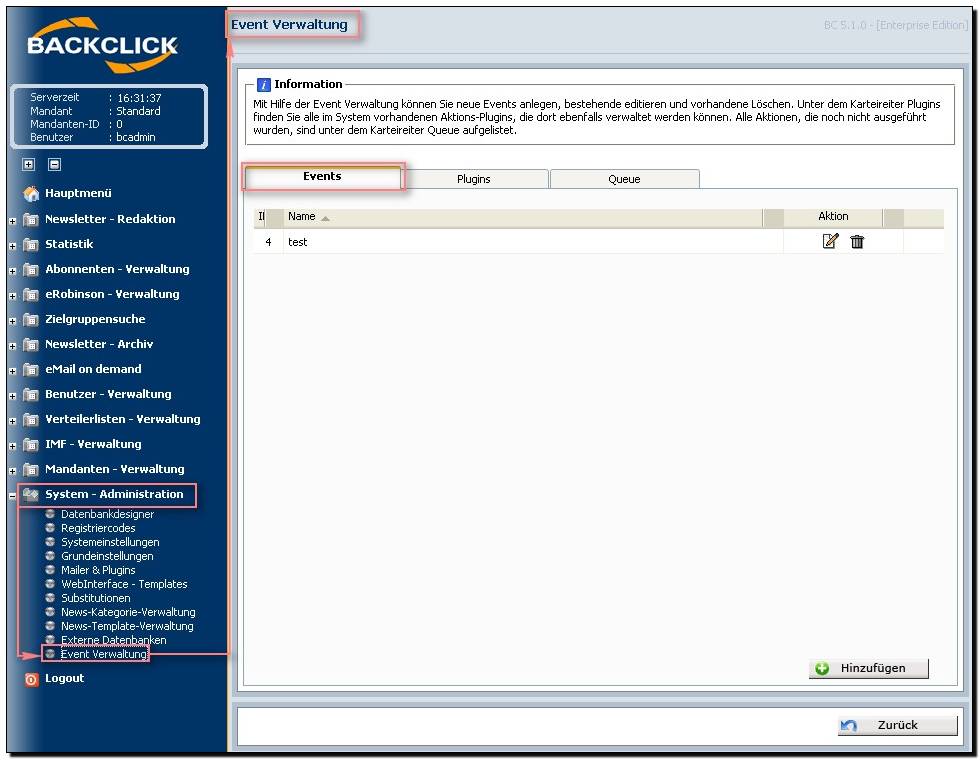Click the trash icon to delete test event
Viewport: 980px width, 760px height.
pyautogui.click(x=857, y=241)
